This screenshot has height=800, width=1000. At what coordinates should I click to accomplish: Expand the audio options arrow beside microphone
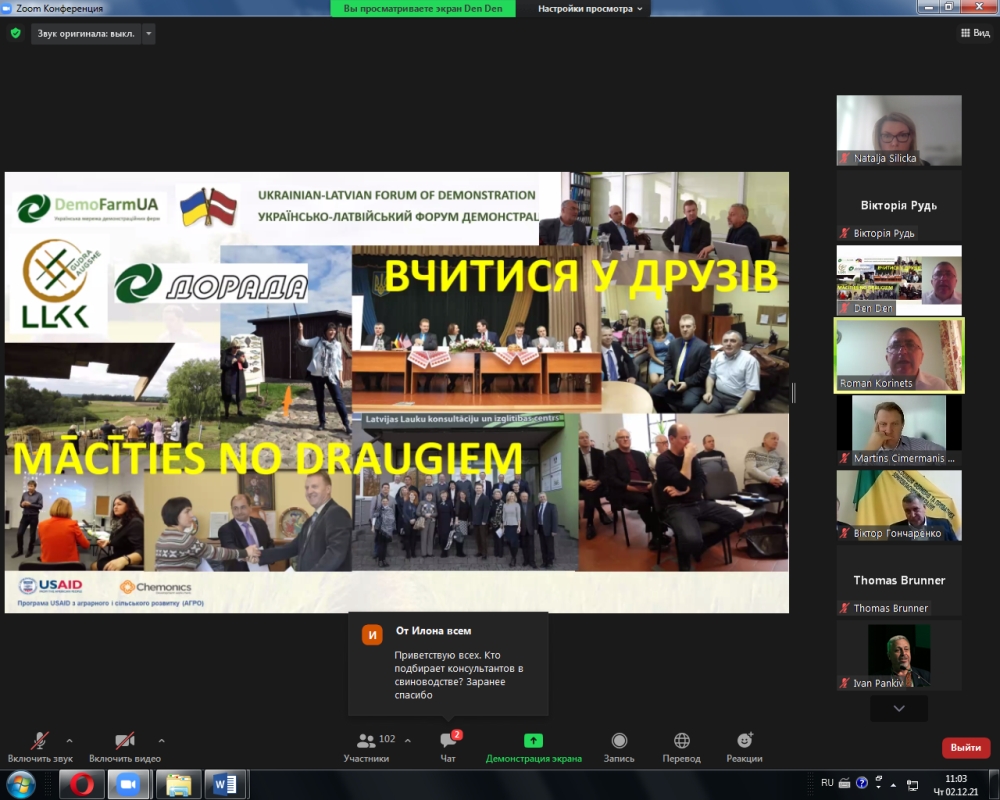(69, 741)
